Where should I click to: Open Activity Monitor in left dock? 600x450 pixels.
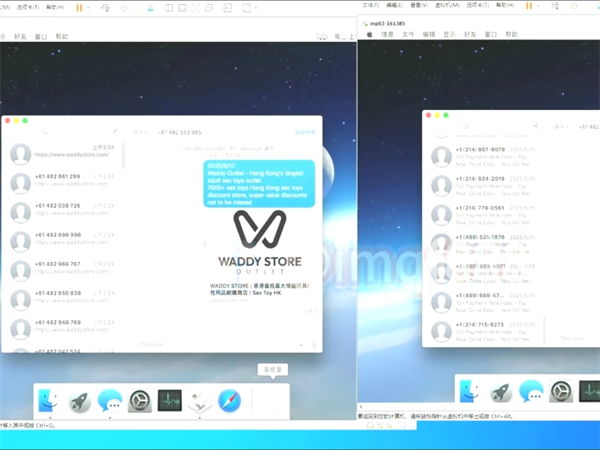click(x=169, y=403)
